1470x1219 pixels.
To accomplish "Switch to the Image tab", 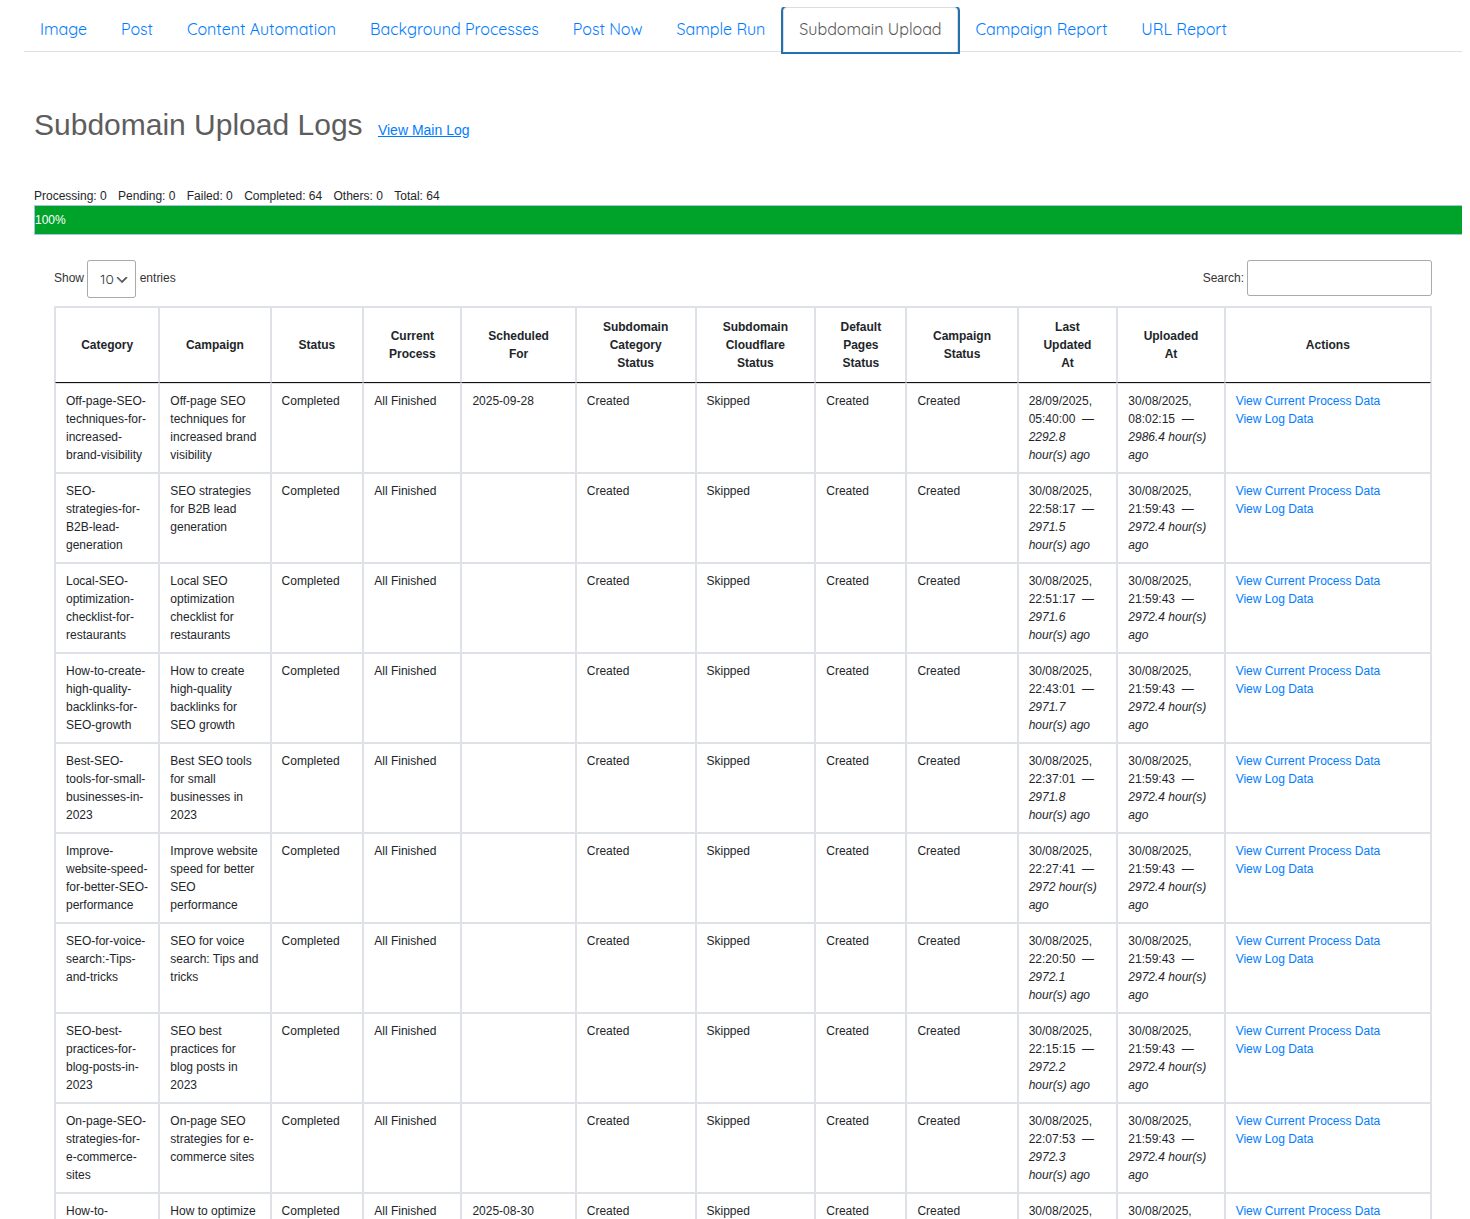I will click(63, 29).
